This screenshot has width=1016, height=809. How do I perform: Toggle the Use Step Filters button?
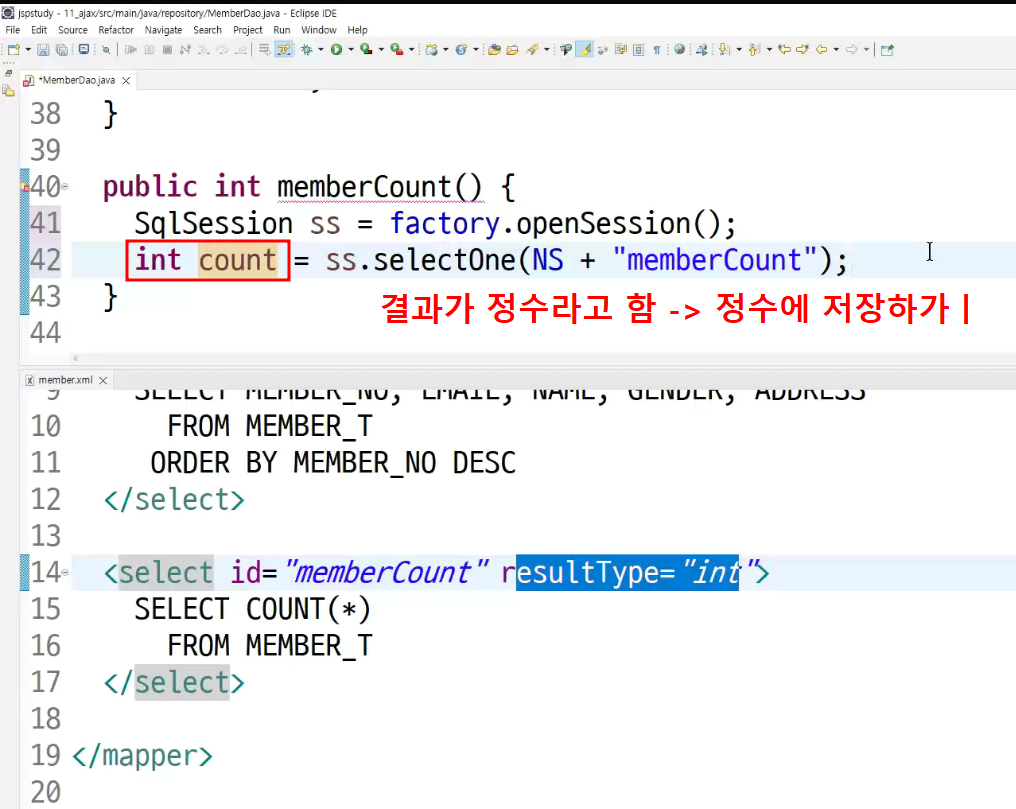tap(284, 49)
